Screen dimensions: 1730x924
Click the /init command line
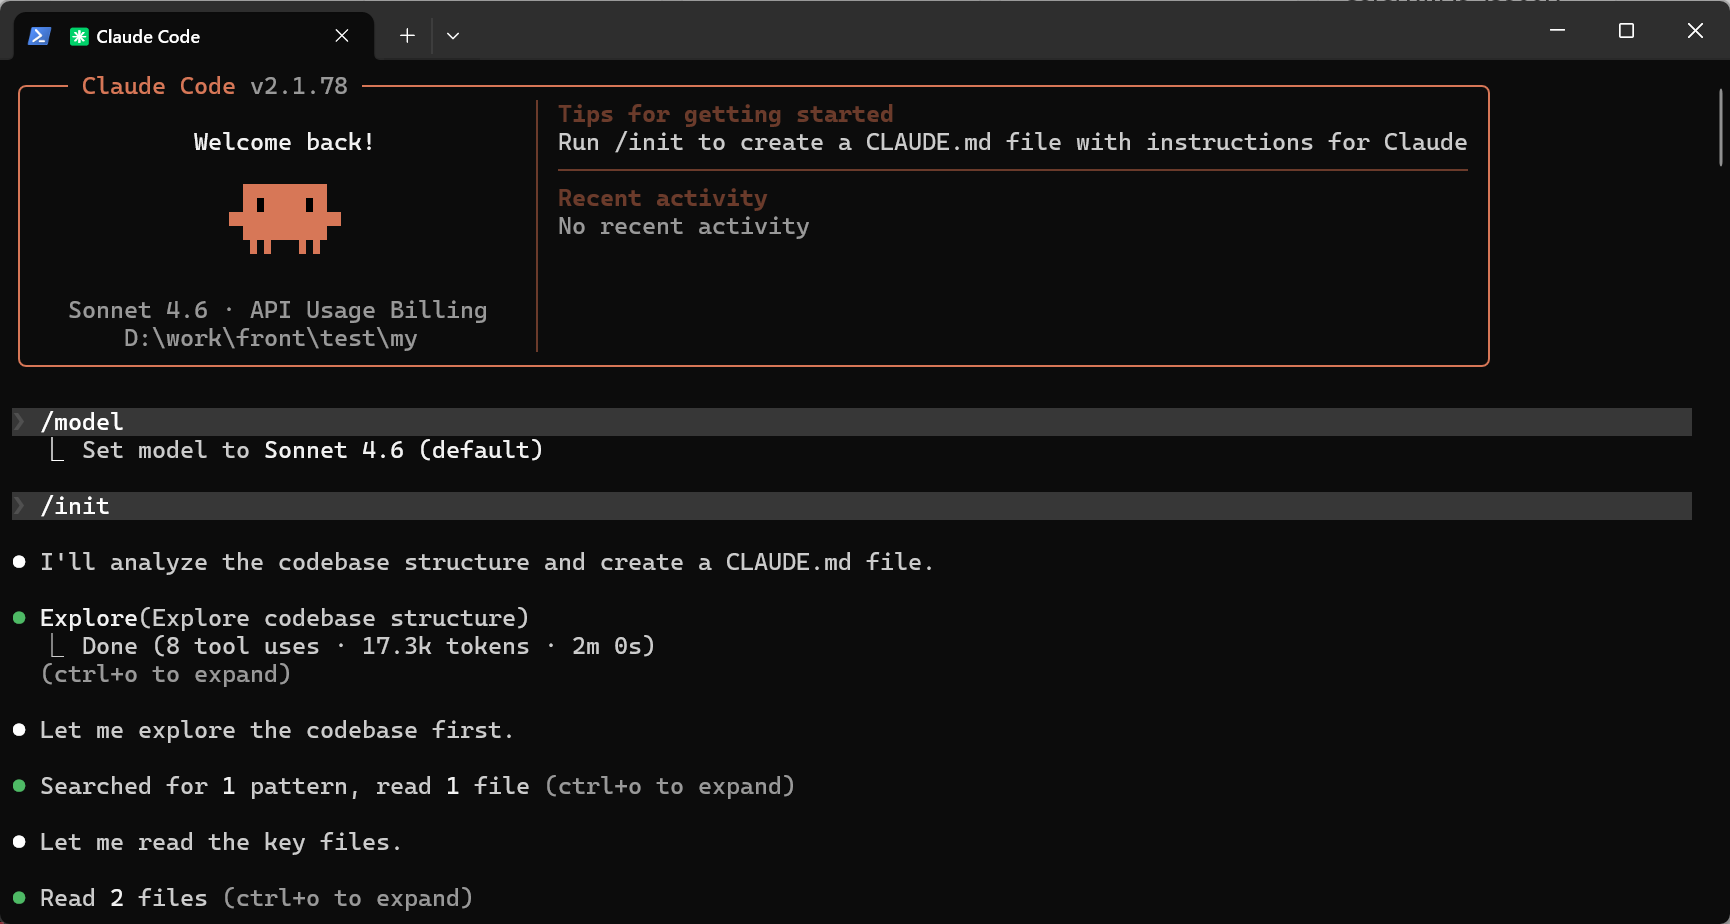tap(75, 506)
